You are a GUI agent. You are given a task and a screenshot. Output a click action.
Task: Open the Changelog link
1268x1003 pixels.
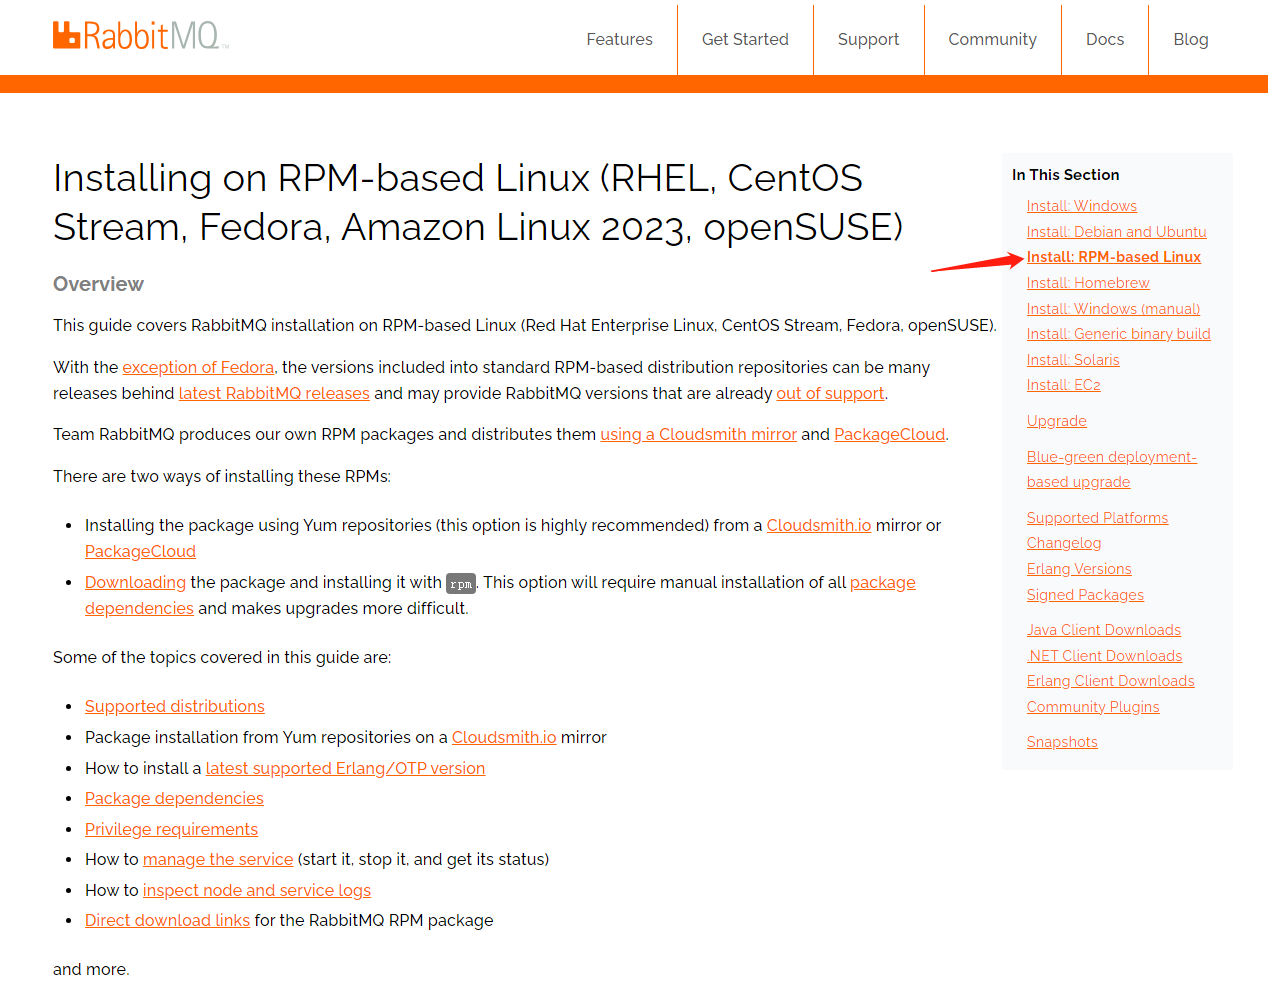1063,543
